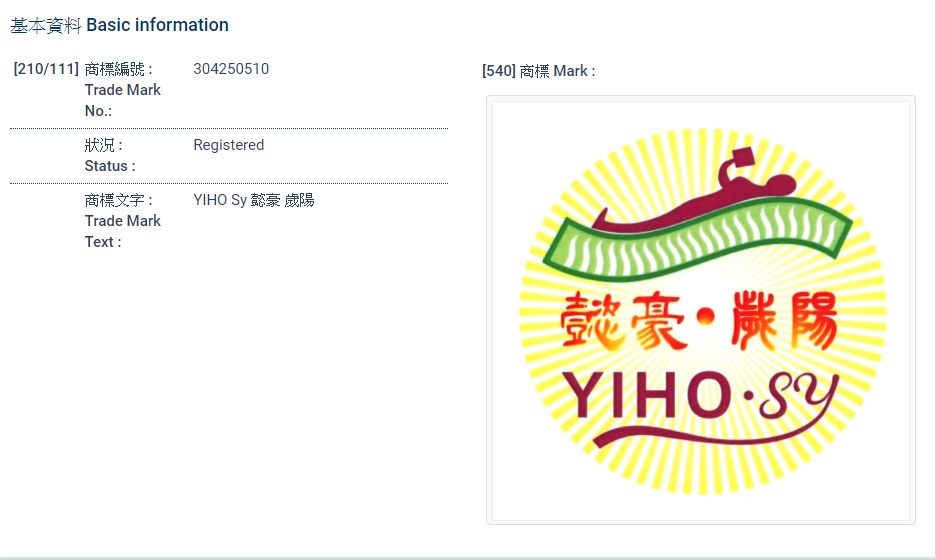Click the [540] 商標 Mark label
Image resolution: width=936 pixels, height=559 pixels.
click(538, 71)
